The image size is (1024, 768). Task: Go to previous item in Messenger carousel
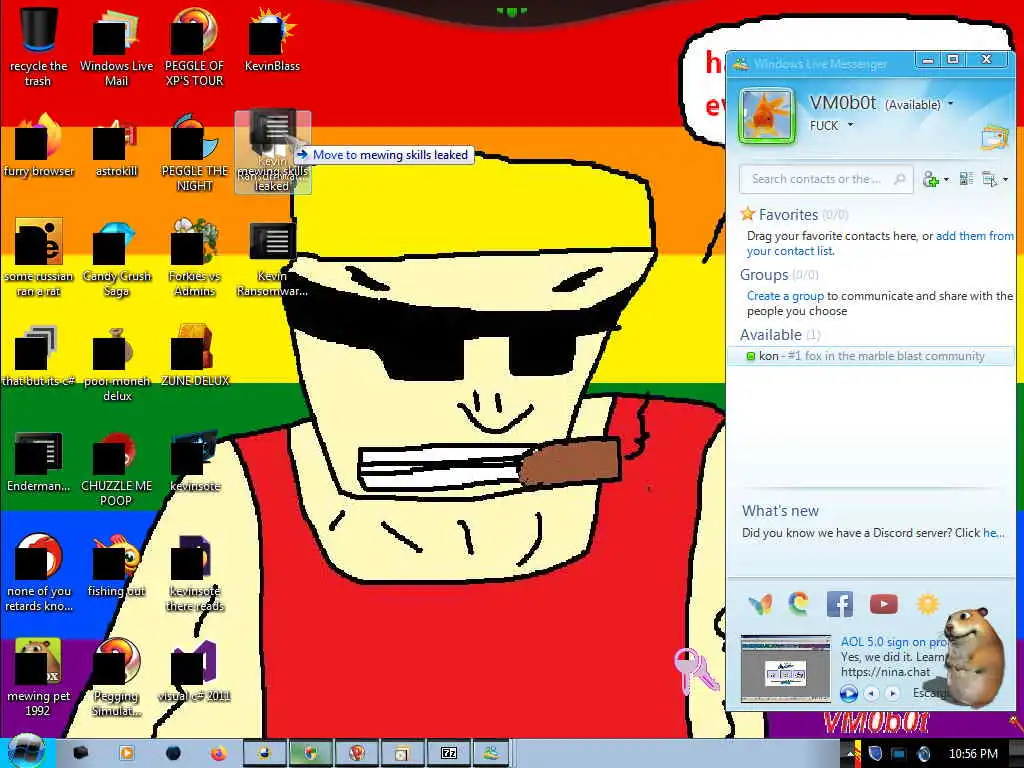(871, 693)
